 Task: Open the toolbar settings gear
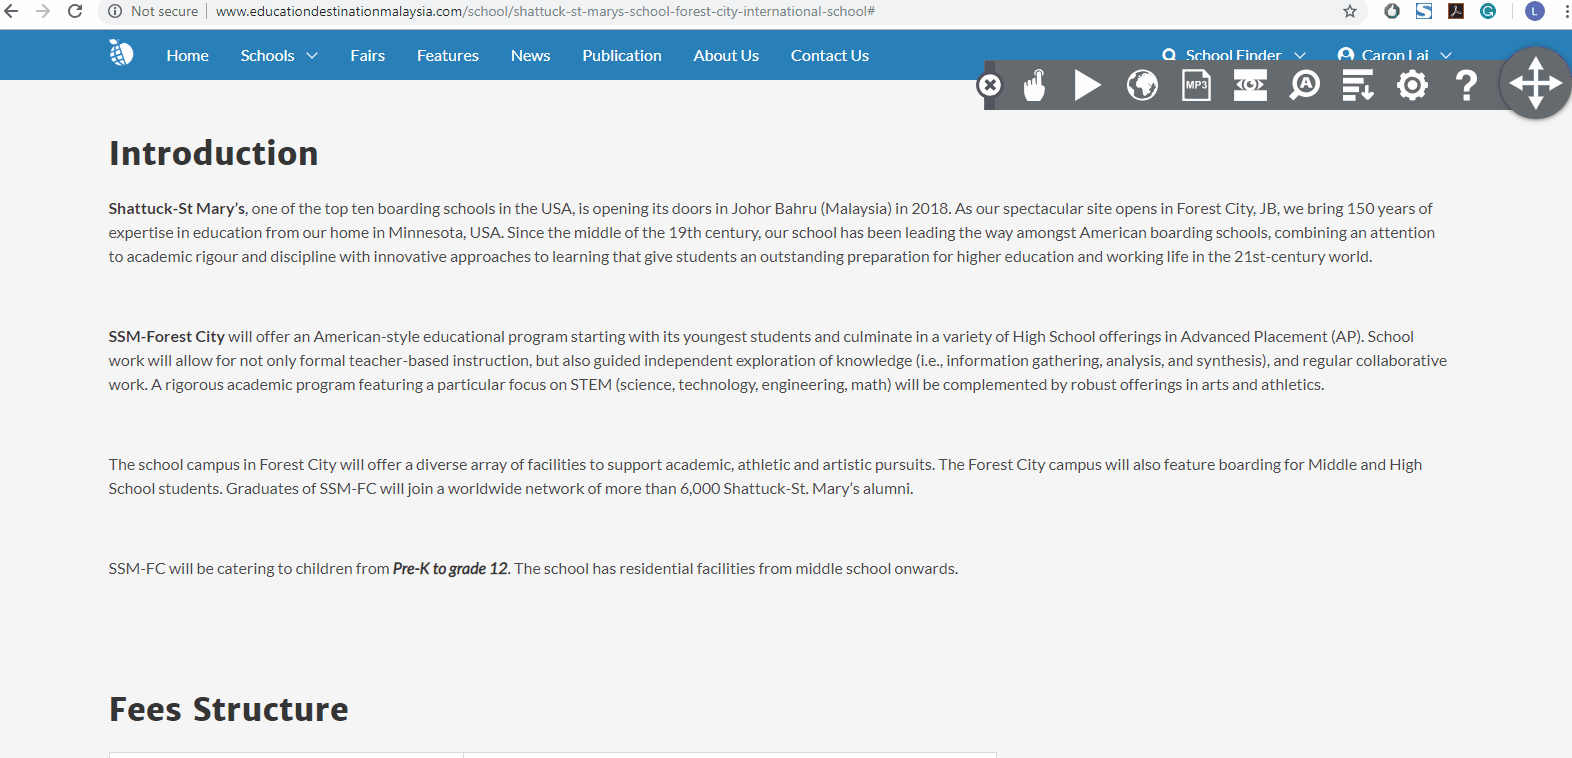[1412, 86]
